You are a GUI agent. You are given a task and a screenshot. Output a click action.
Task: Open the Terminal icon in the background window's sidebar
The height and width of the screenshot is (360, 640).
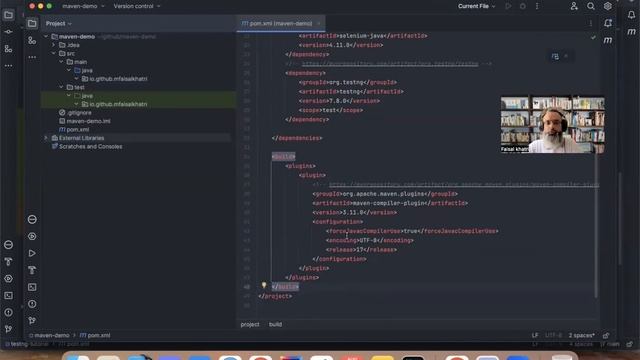click(8, 296)
